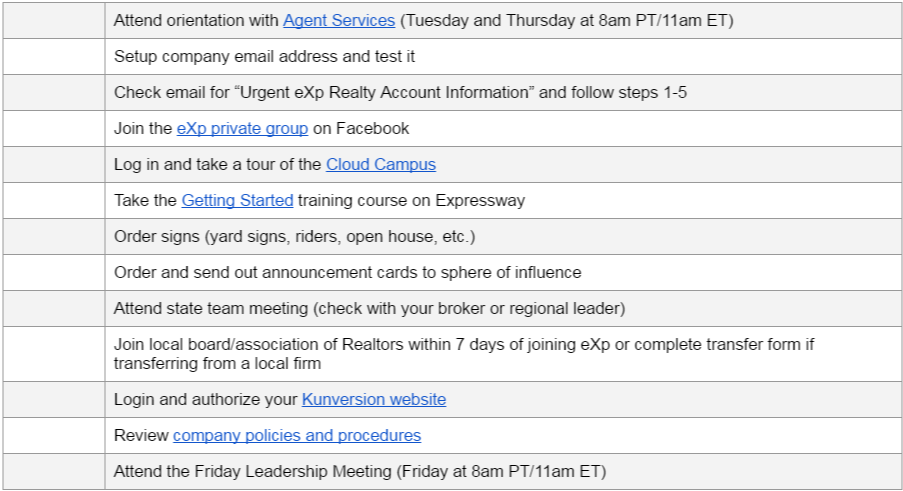The height and width of the screenshot is (491, 903).
Task: Check cell beside Join local board row
Action: pos(53,353)
